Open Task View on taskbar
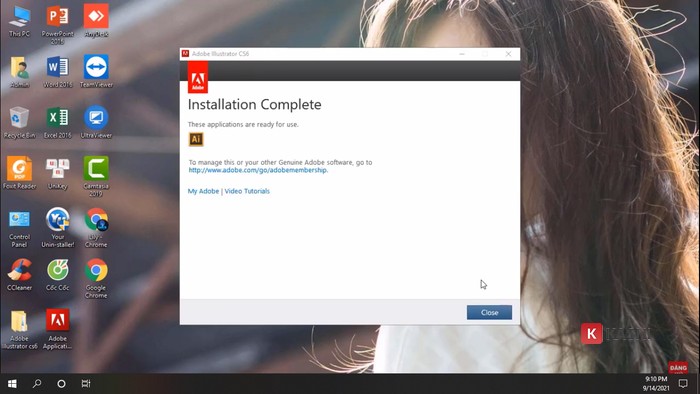Screen dimensions: 700x394 (86, 384)
